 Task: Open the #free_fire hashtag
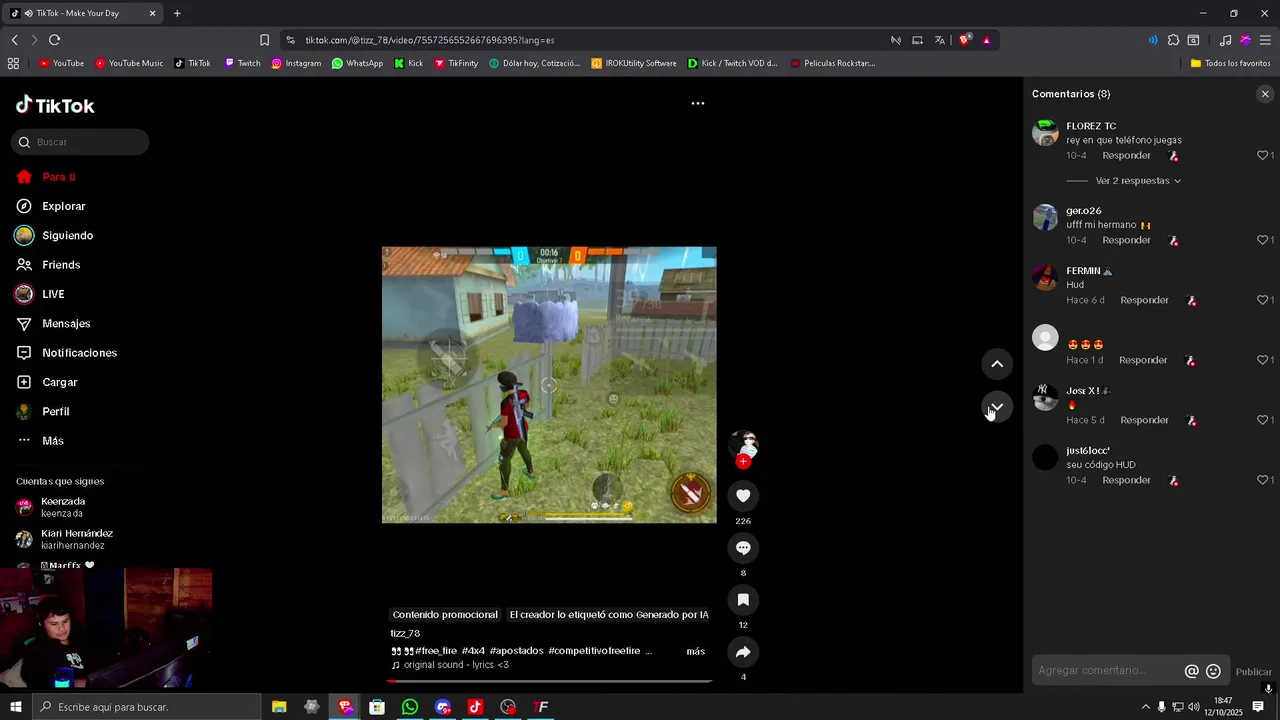(437, 651)
